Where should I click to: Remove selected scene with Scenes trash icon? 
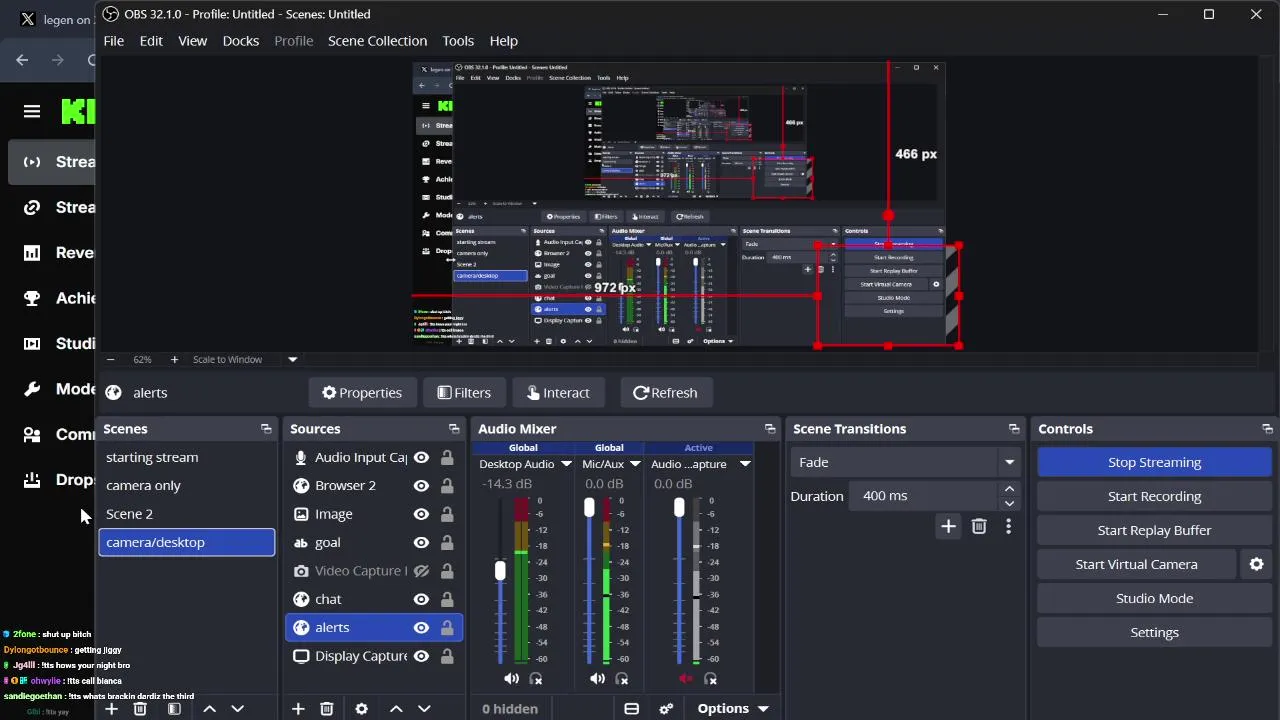(x=140, y=708)
